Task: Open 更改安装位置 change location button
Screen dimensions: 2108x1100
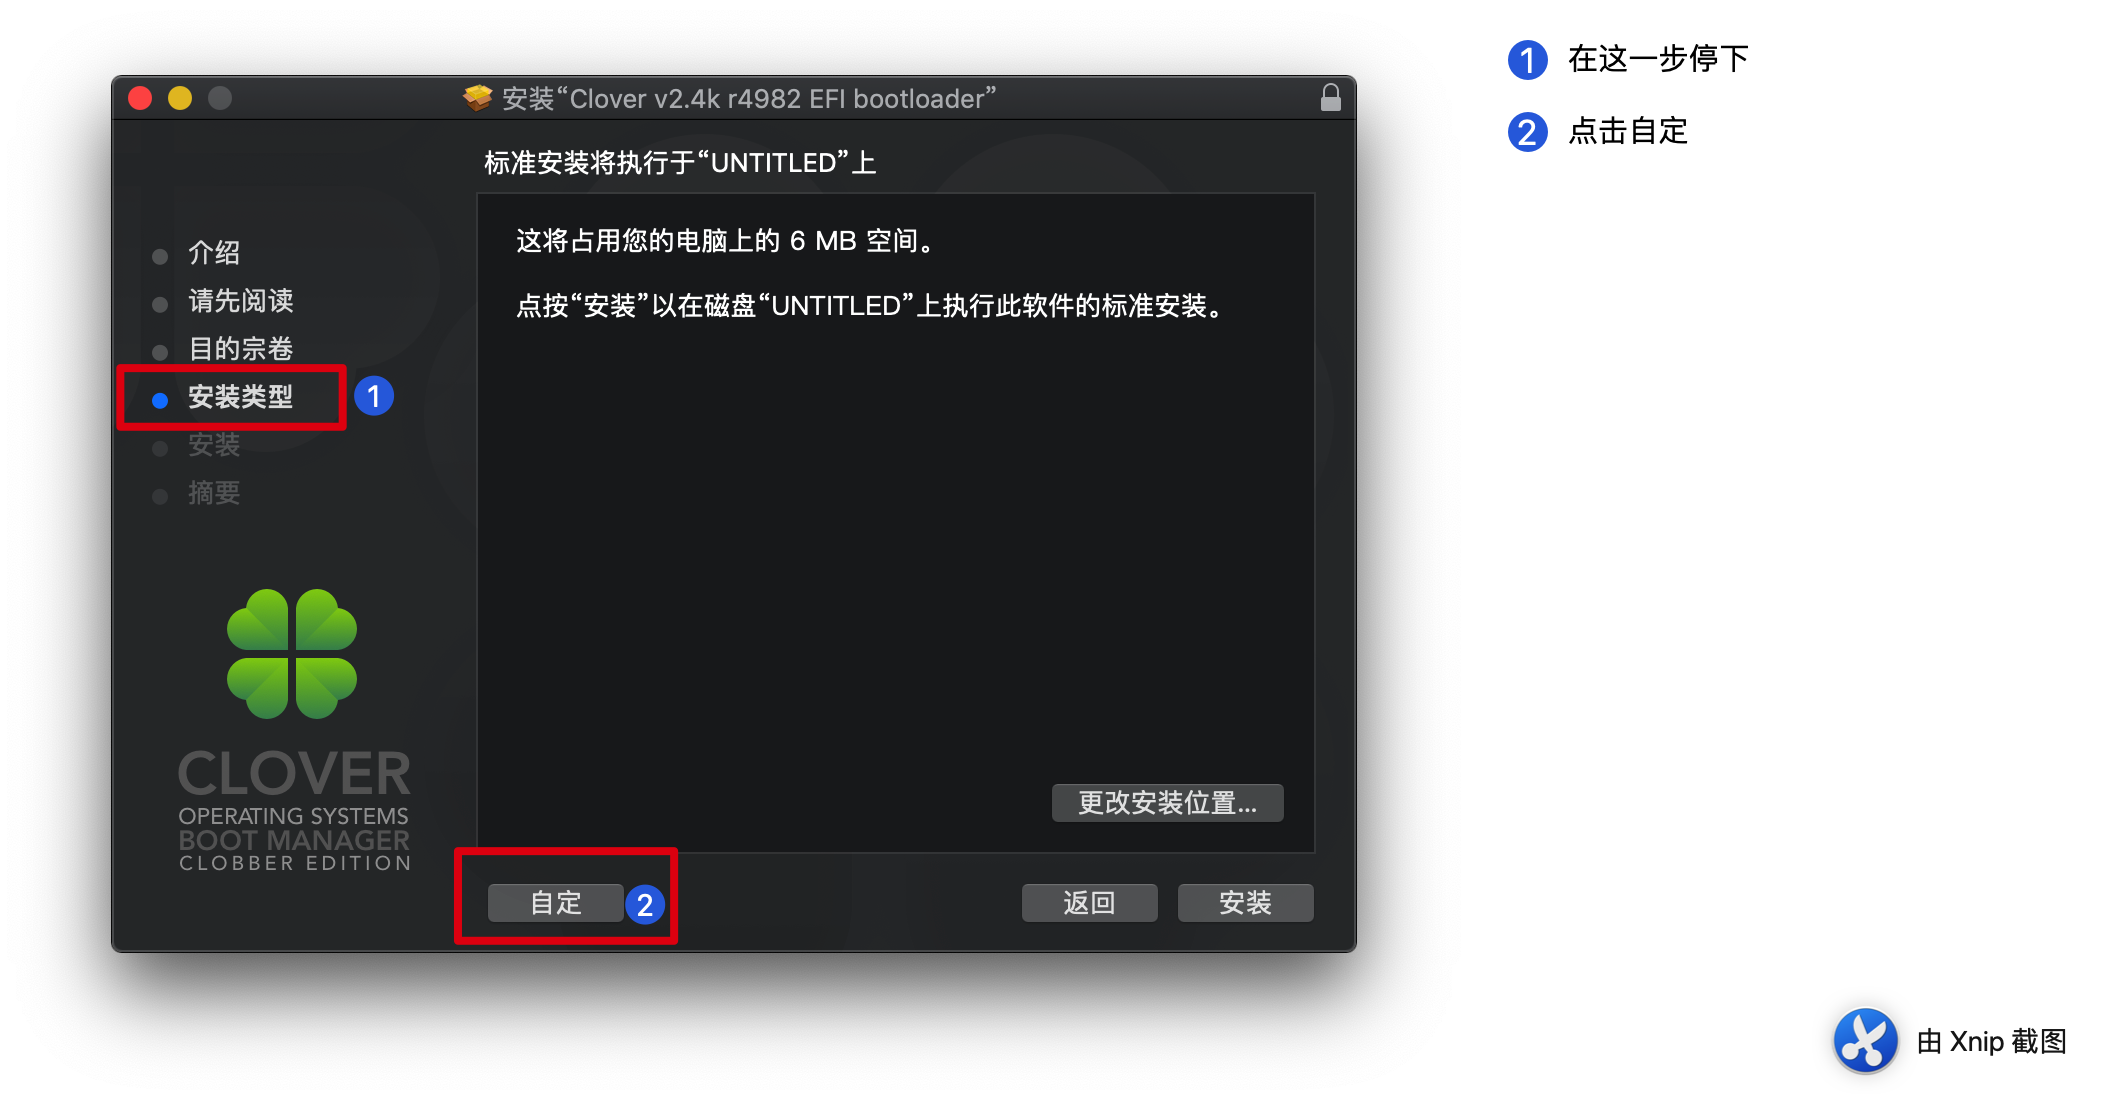Action: pyautogui.click(x=1167, y=803)
